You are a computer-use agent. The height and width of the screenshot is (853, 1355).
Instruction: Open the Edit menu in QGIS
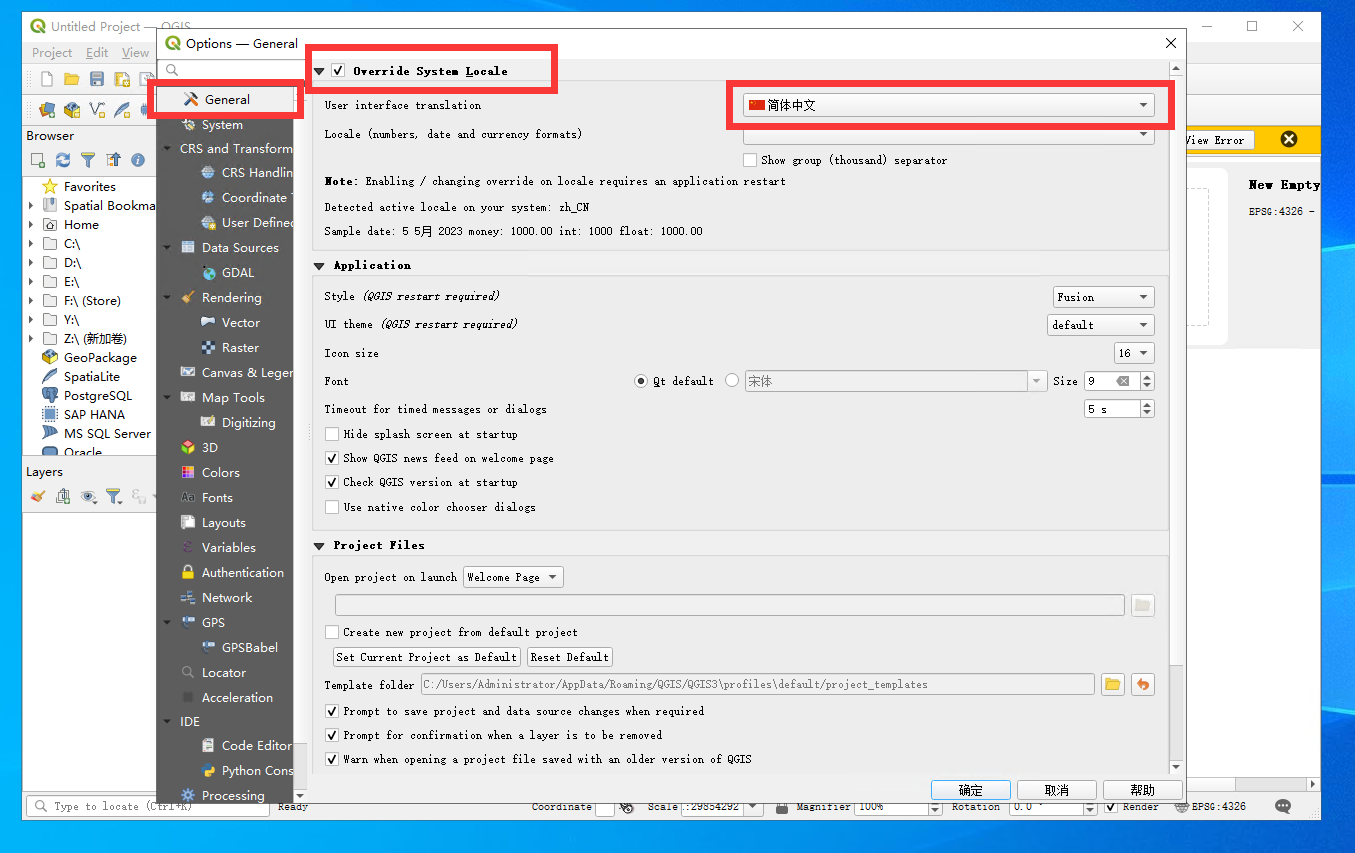tap(97, 53)
